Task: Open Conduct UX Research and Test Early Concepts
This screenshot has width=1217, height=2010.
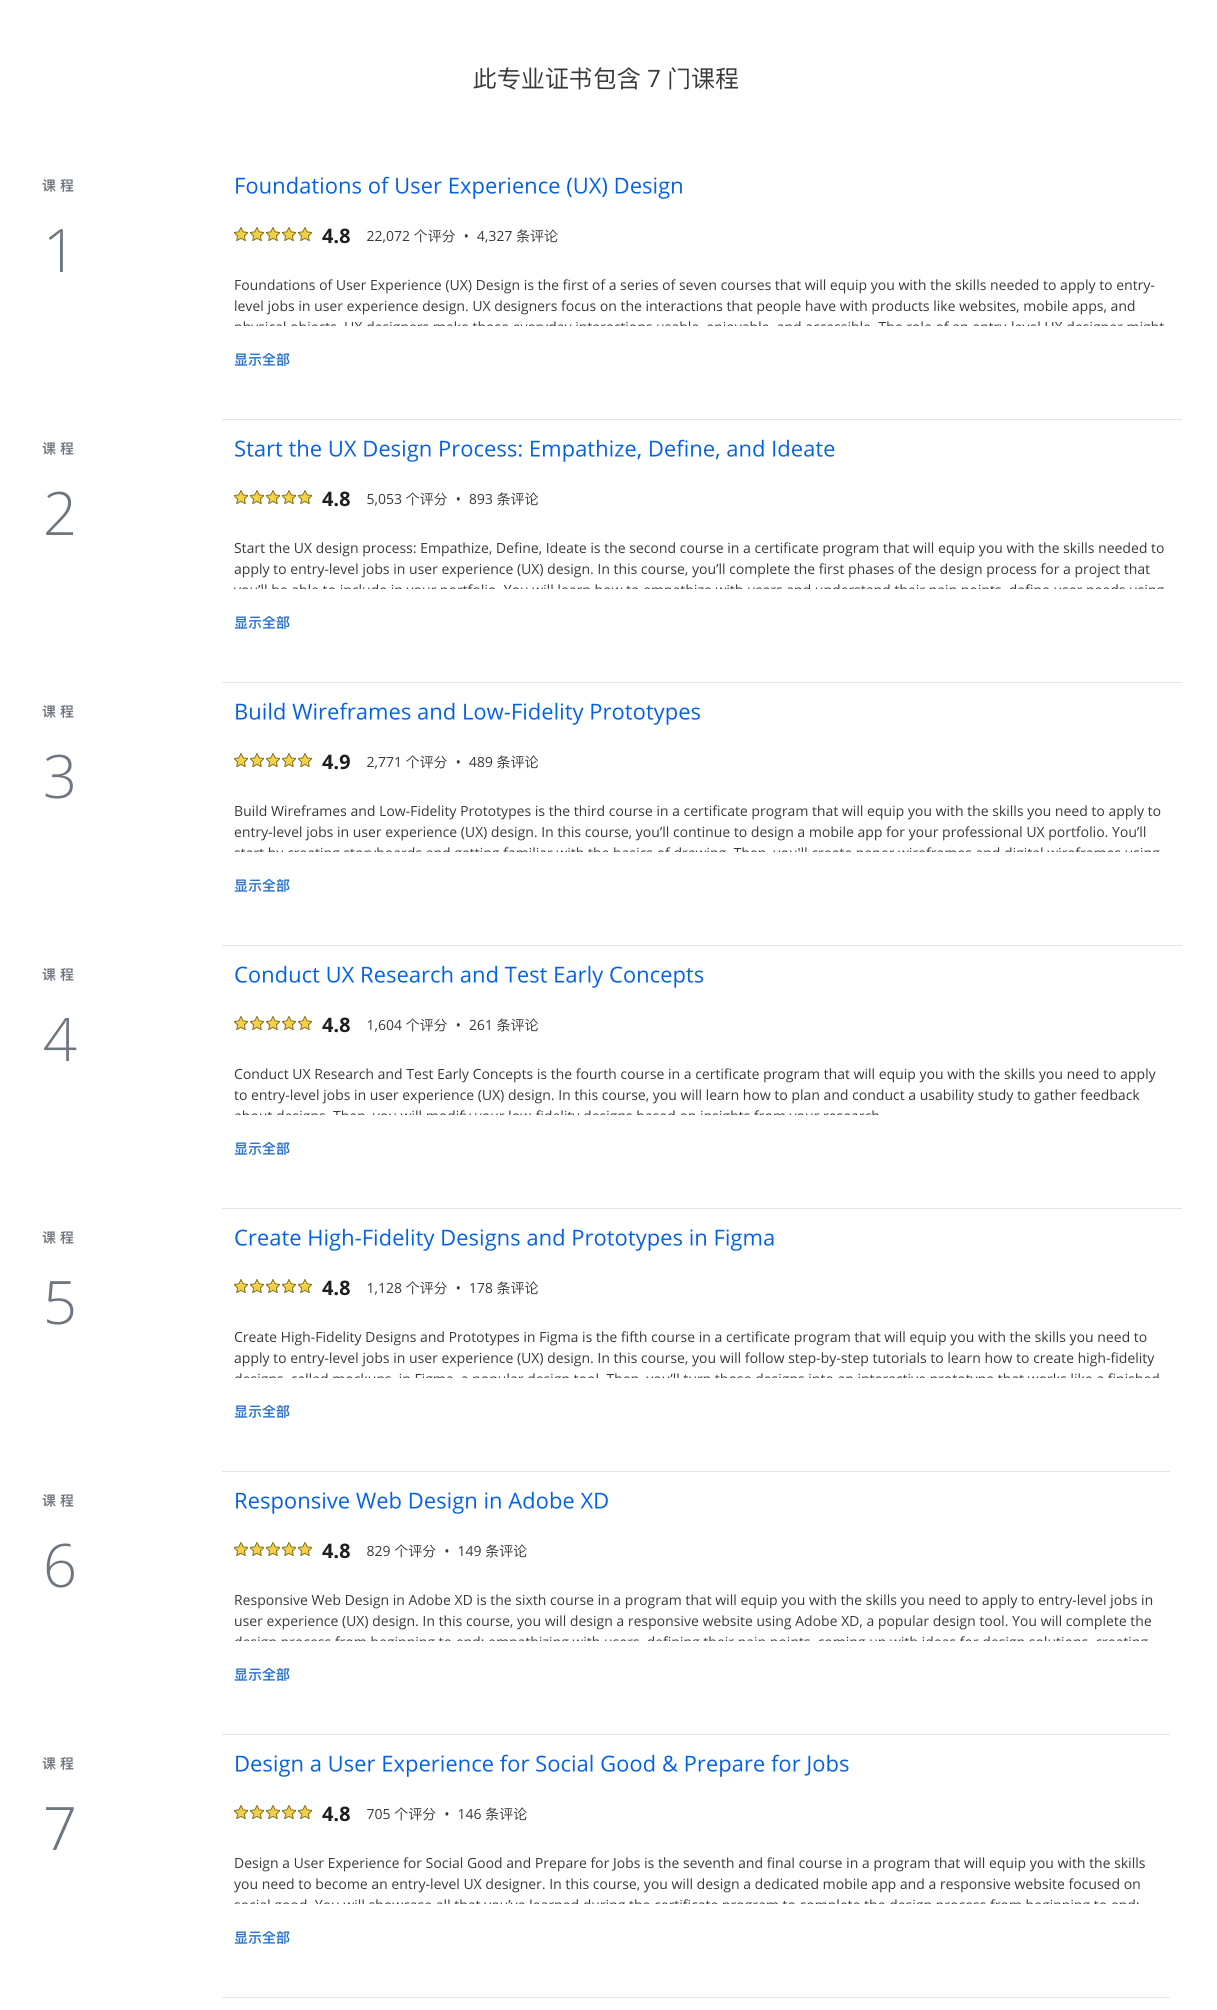Action: (468, 975)
